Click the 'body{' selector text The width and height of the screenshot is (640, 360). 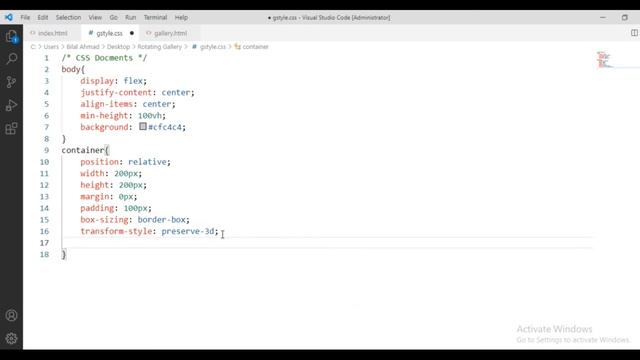(x=73, y=69)
